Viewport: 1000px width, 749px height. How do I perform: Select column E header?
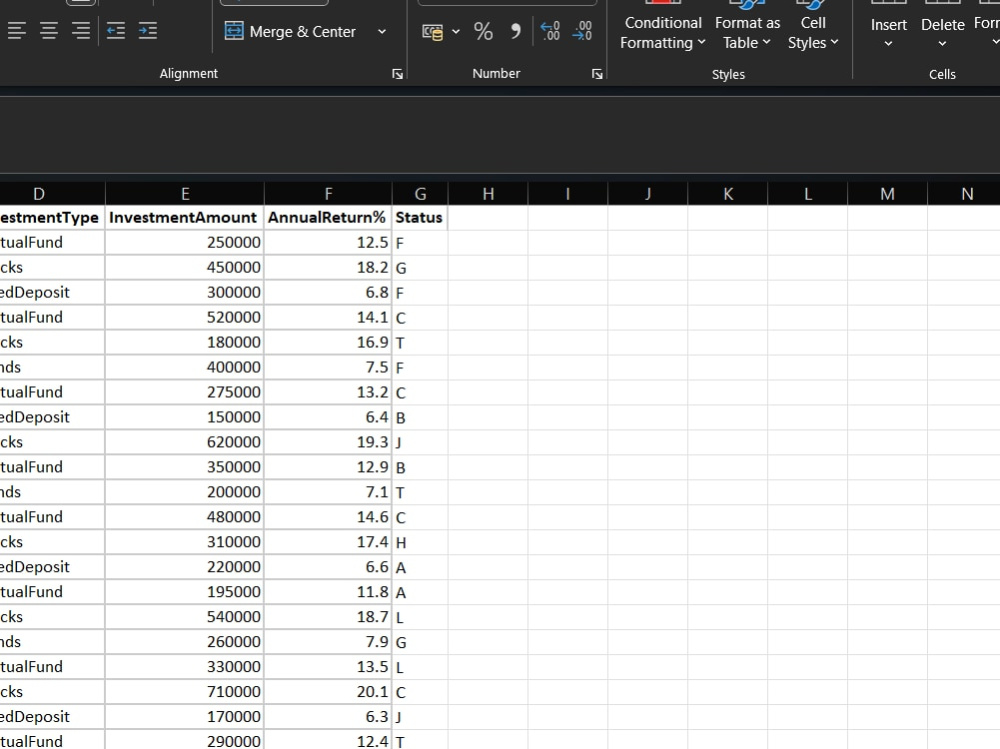[185, 194]
